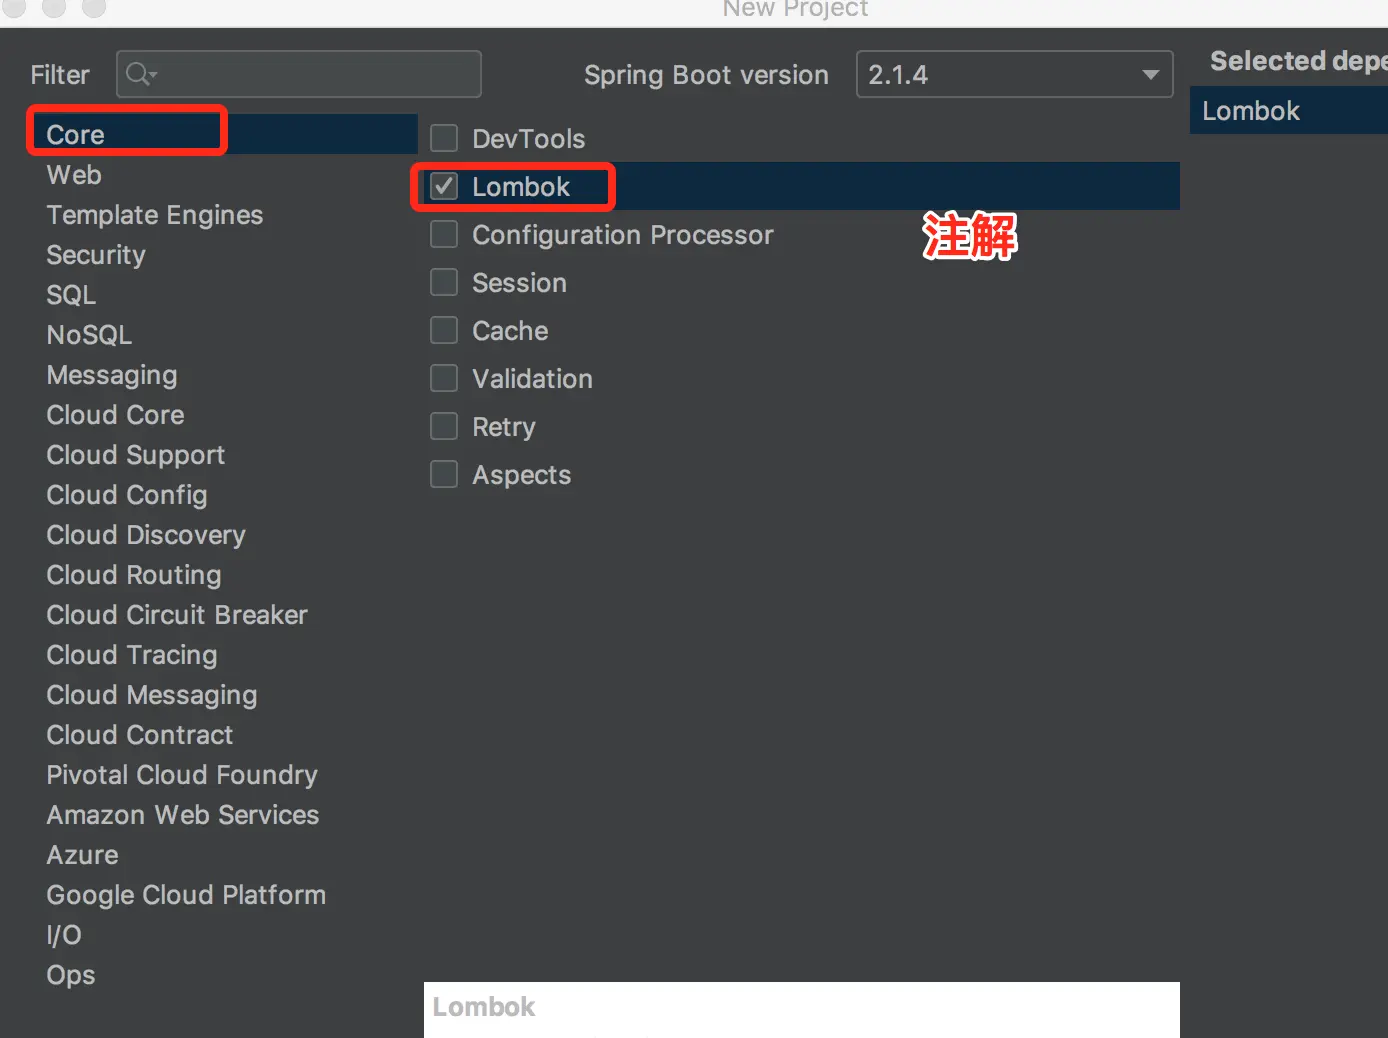Select the Cloud Core category
This screenshot has height=1038, width=1388.
[115, 415]
